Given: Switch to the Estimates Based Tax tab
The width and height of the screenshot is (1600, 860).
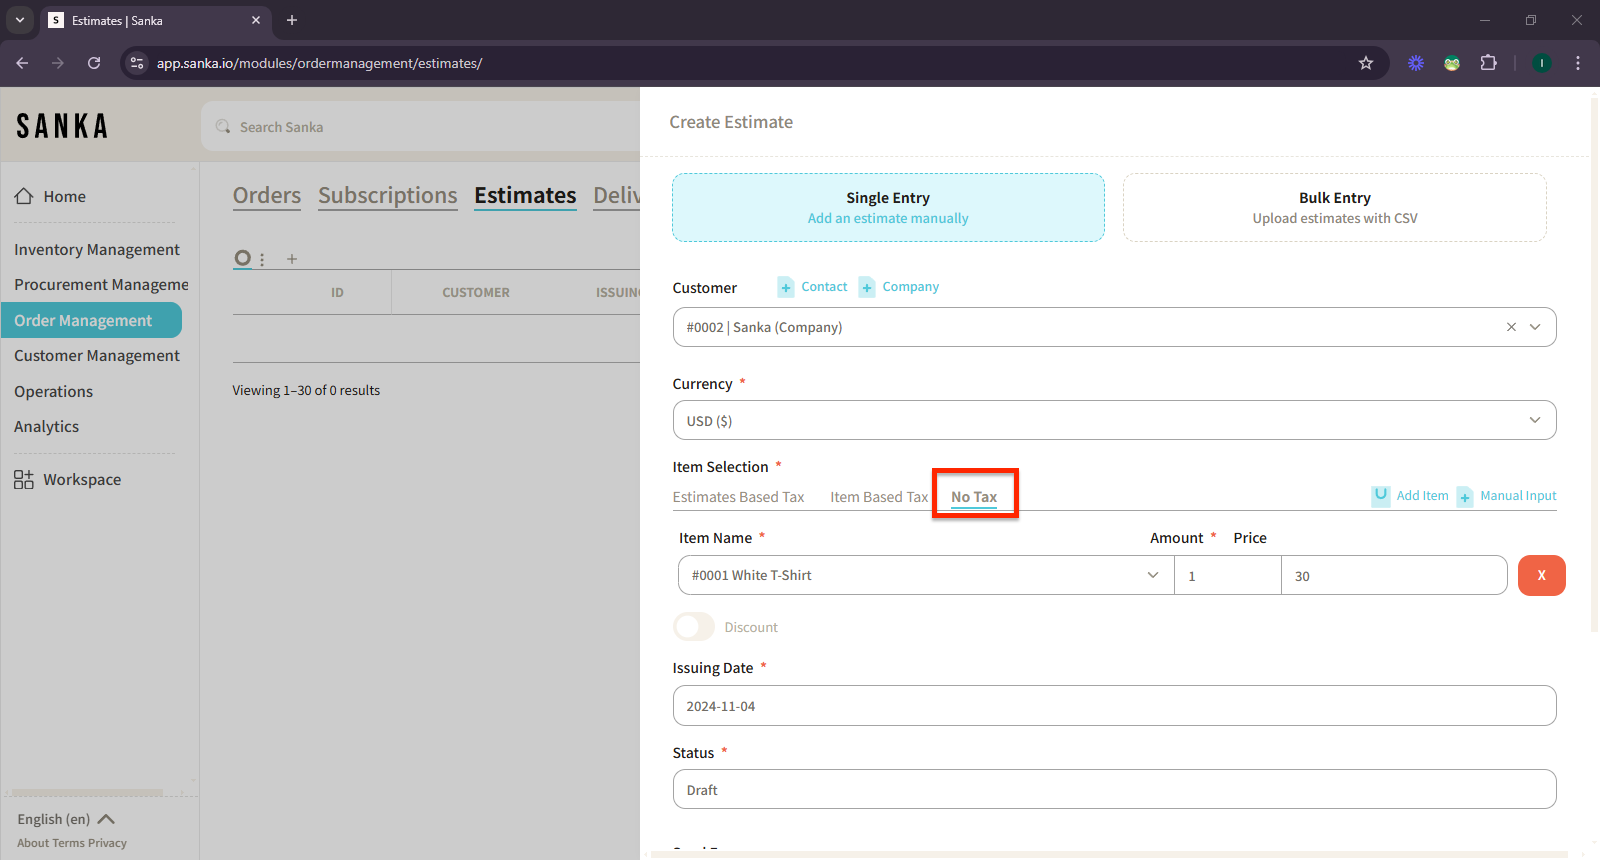Looking at the screenshot, I should pos(738,497).
